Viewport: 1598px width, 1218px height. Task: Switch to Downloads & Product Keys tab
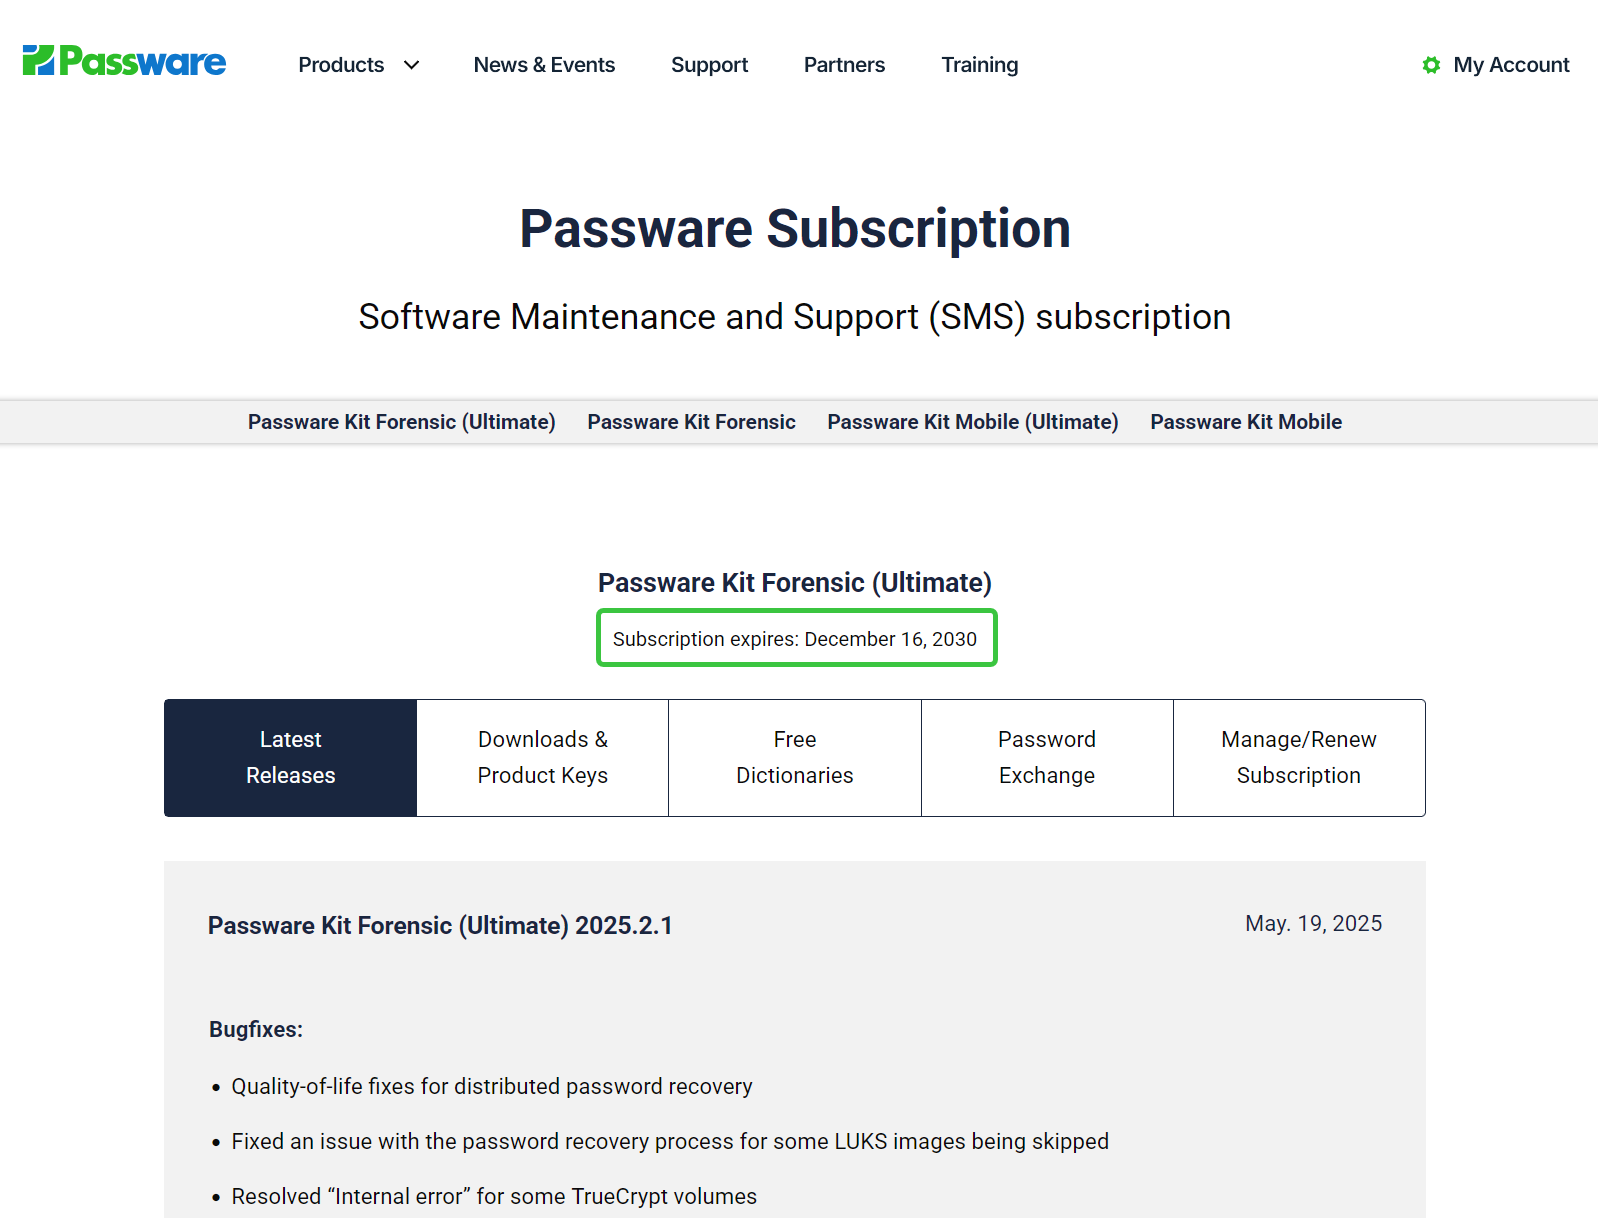(x=543, y=758)
